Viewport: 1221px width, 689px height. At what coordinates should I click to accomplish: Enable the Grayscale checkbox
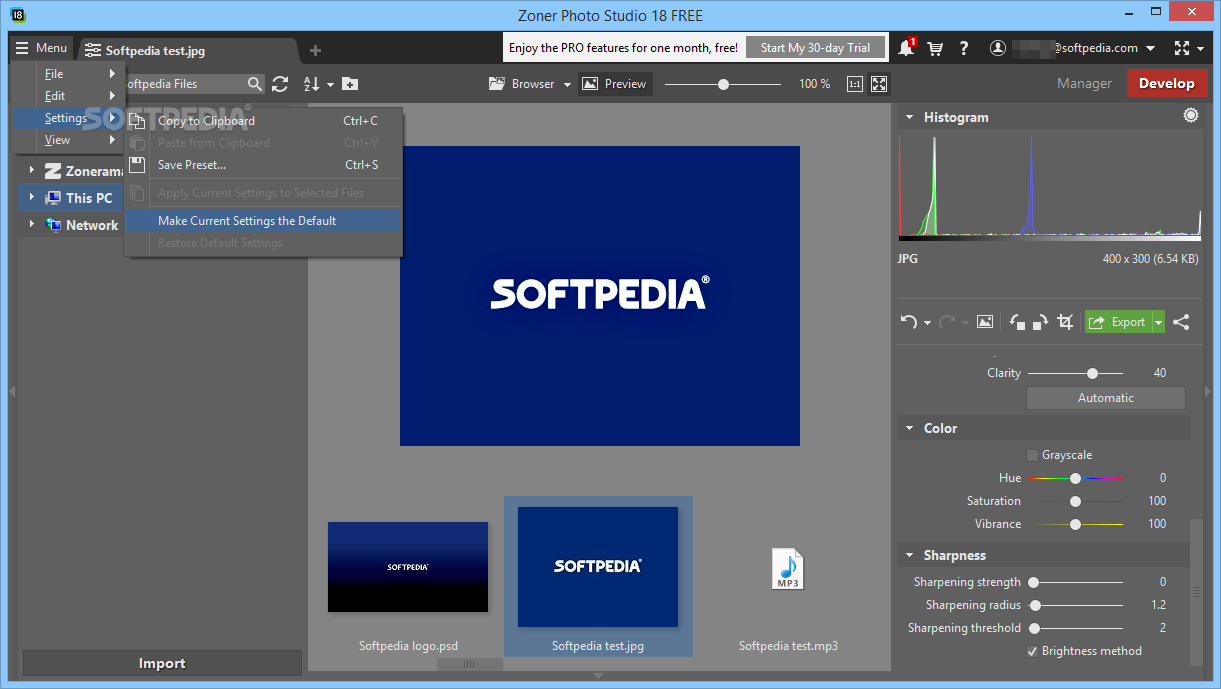coord(1032,455)
